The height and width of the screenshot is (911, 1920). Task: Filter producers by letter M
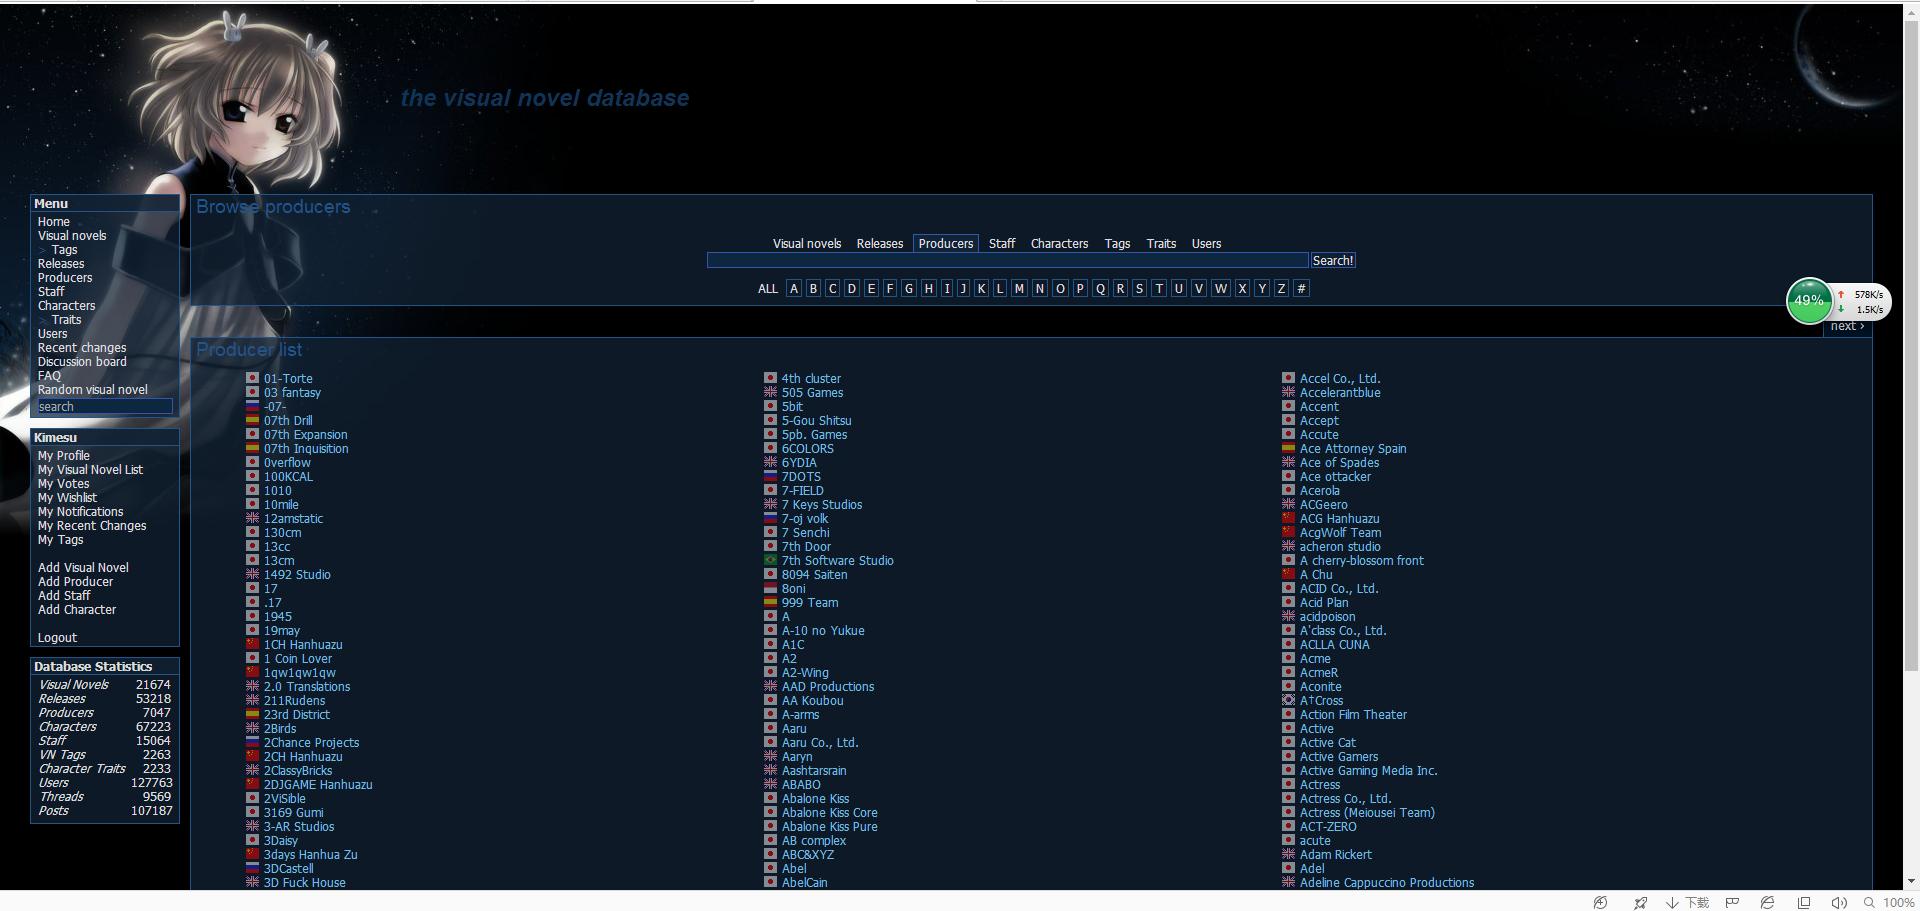(x=1019, y=288)
